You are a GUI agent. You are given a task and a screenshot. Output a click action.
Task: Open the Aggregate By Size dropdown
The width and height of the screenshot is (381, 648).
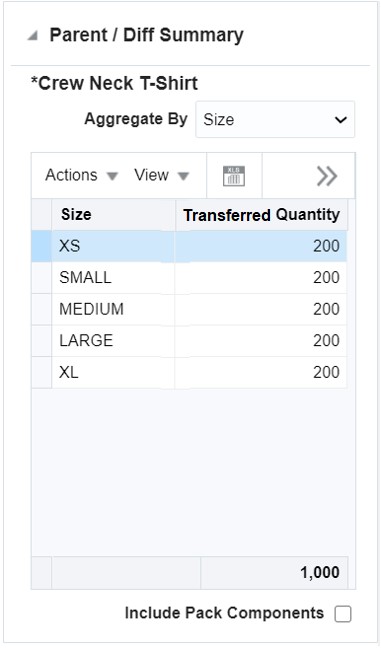pyautogui.click(x=275, y=119)
